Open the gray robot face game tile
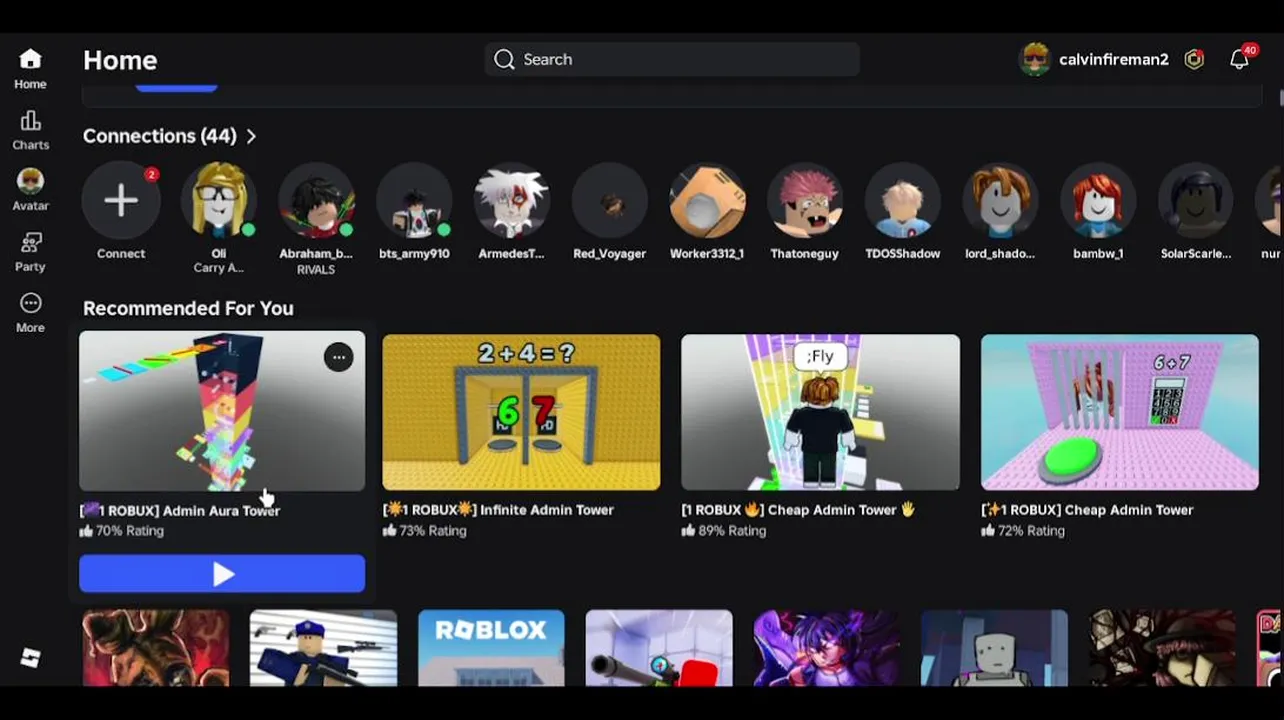 [994, 648]
